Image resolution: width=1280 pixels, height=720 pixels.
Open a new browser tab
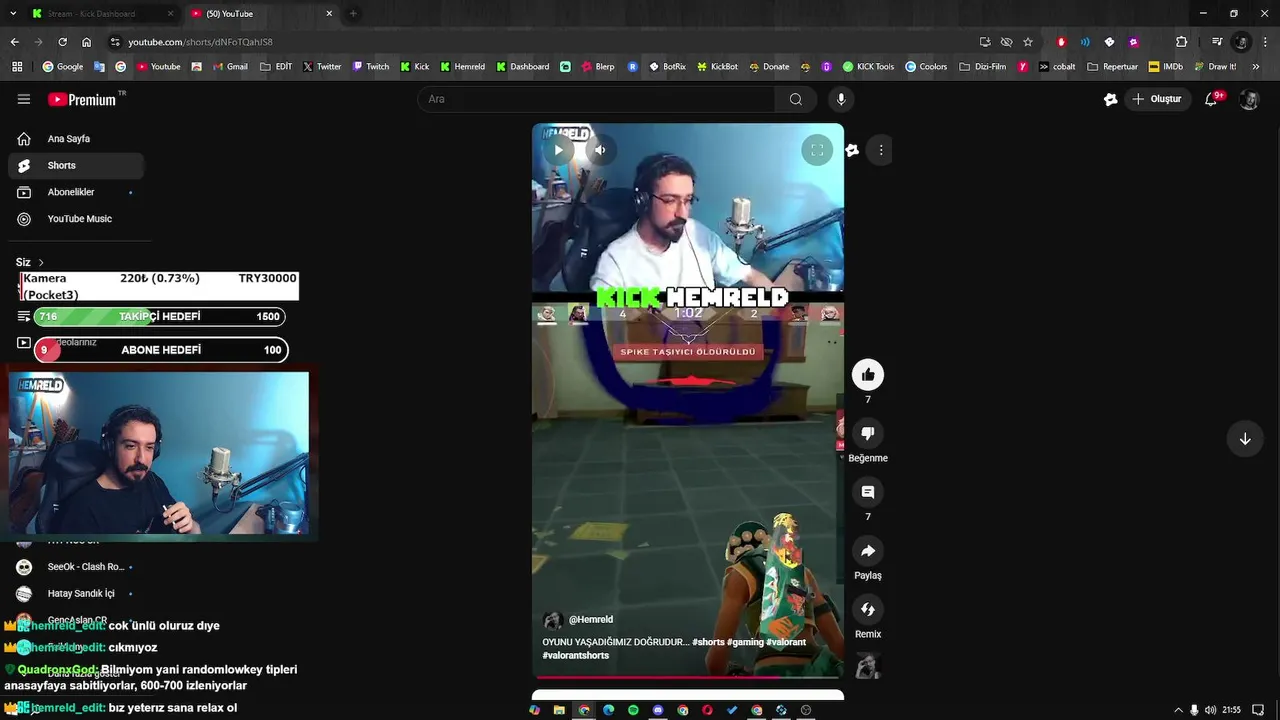point(353,14)
